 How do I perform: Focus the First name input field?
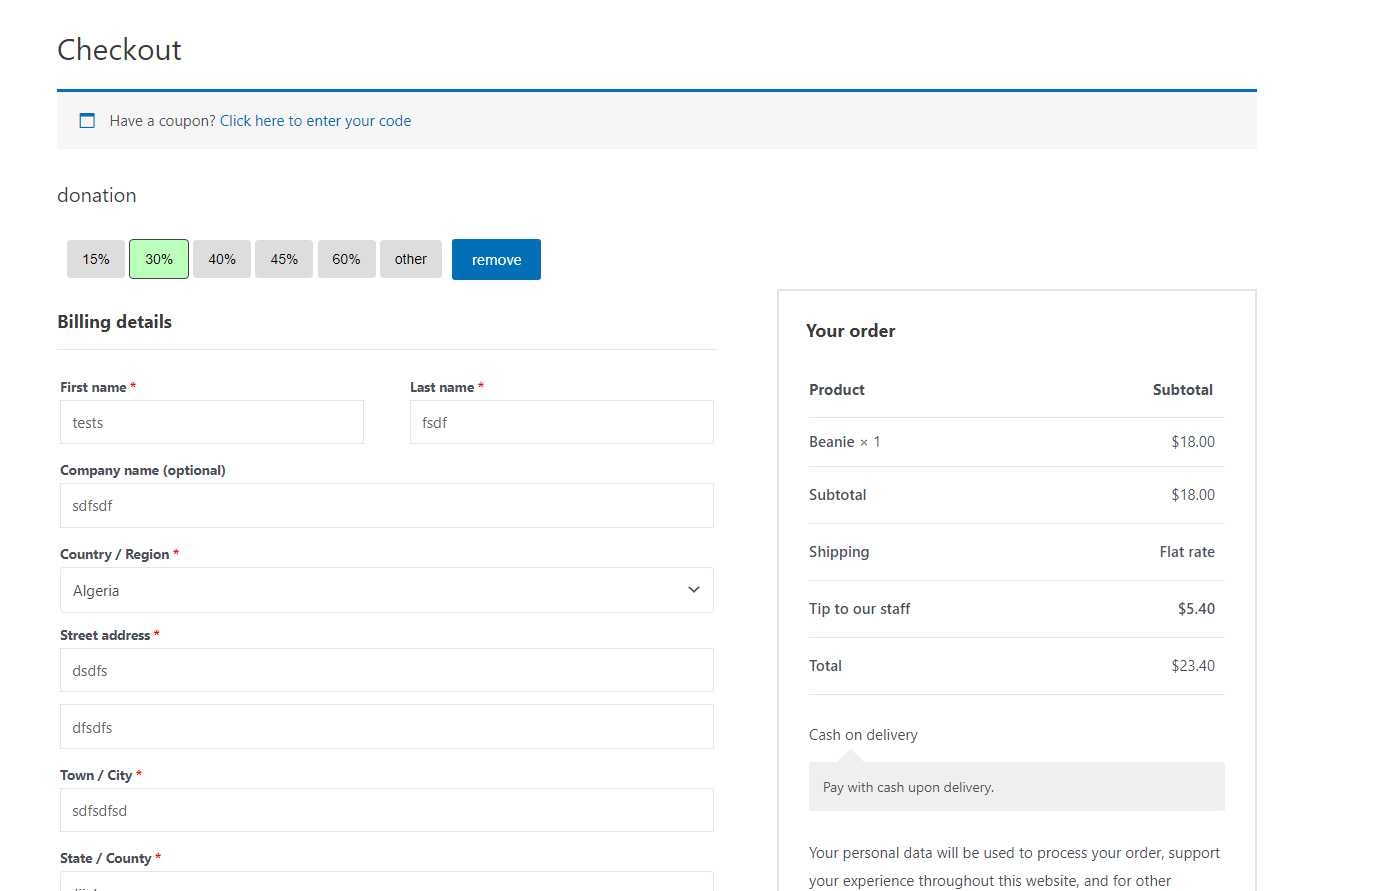click(211, 422)
